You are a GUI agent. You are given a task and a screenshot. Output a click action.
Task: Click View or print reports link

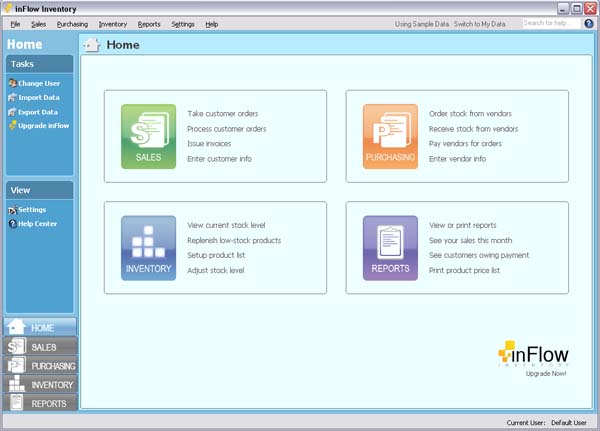(463, 225)
